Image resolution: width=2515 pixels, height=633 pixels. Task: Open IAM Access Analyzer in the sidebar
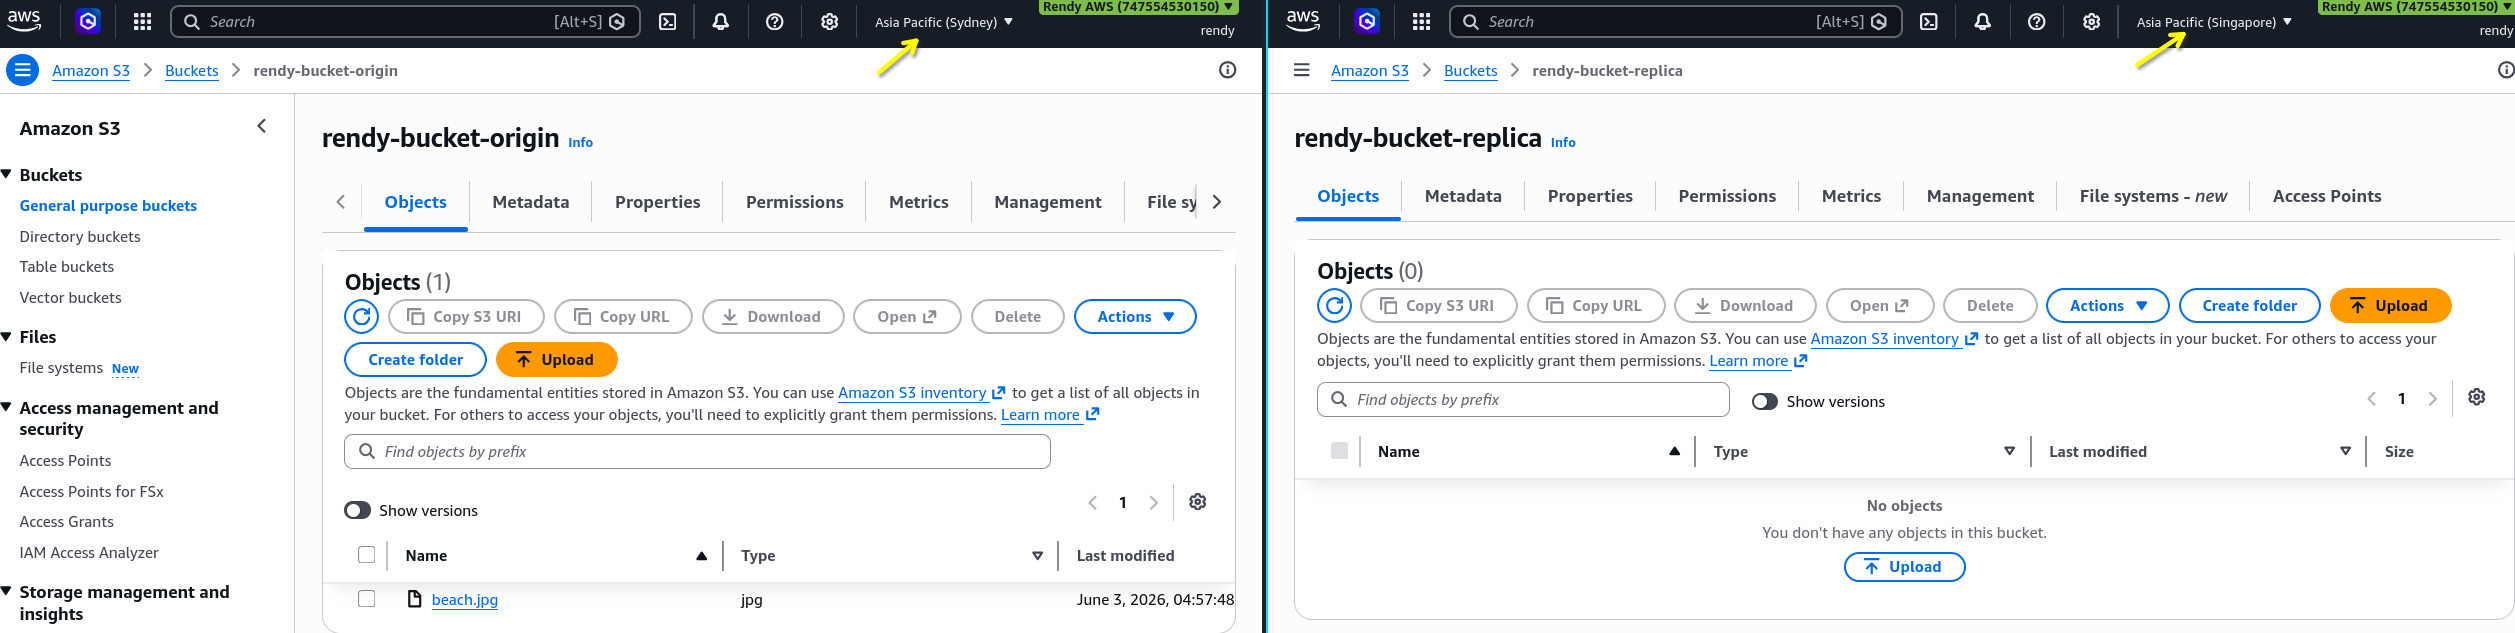tap(89, 553)
